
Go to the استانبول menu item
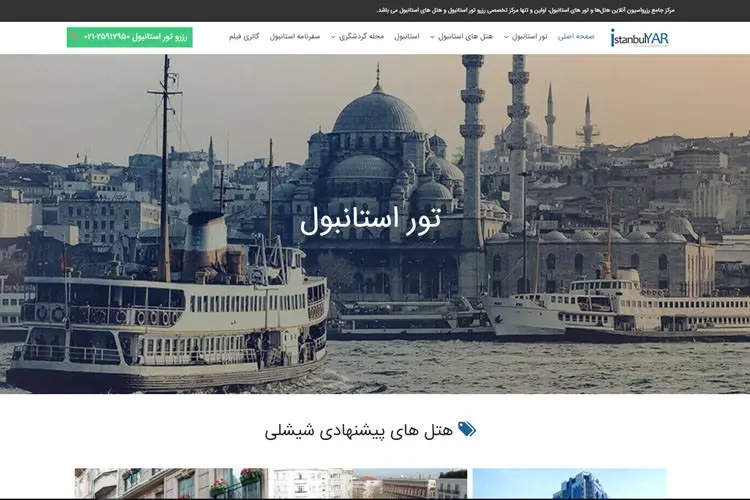(407, 37)
